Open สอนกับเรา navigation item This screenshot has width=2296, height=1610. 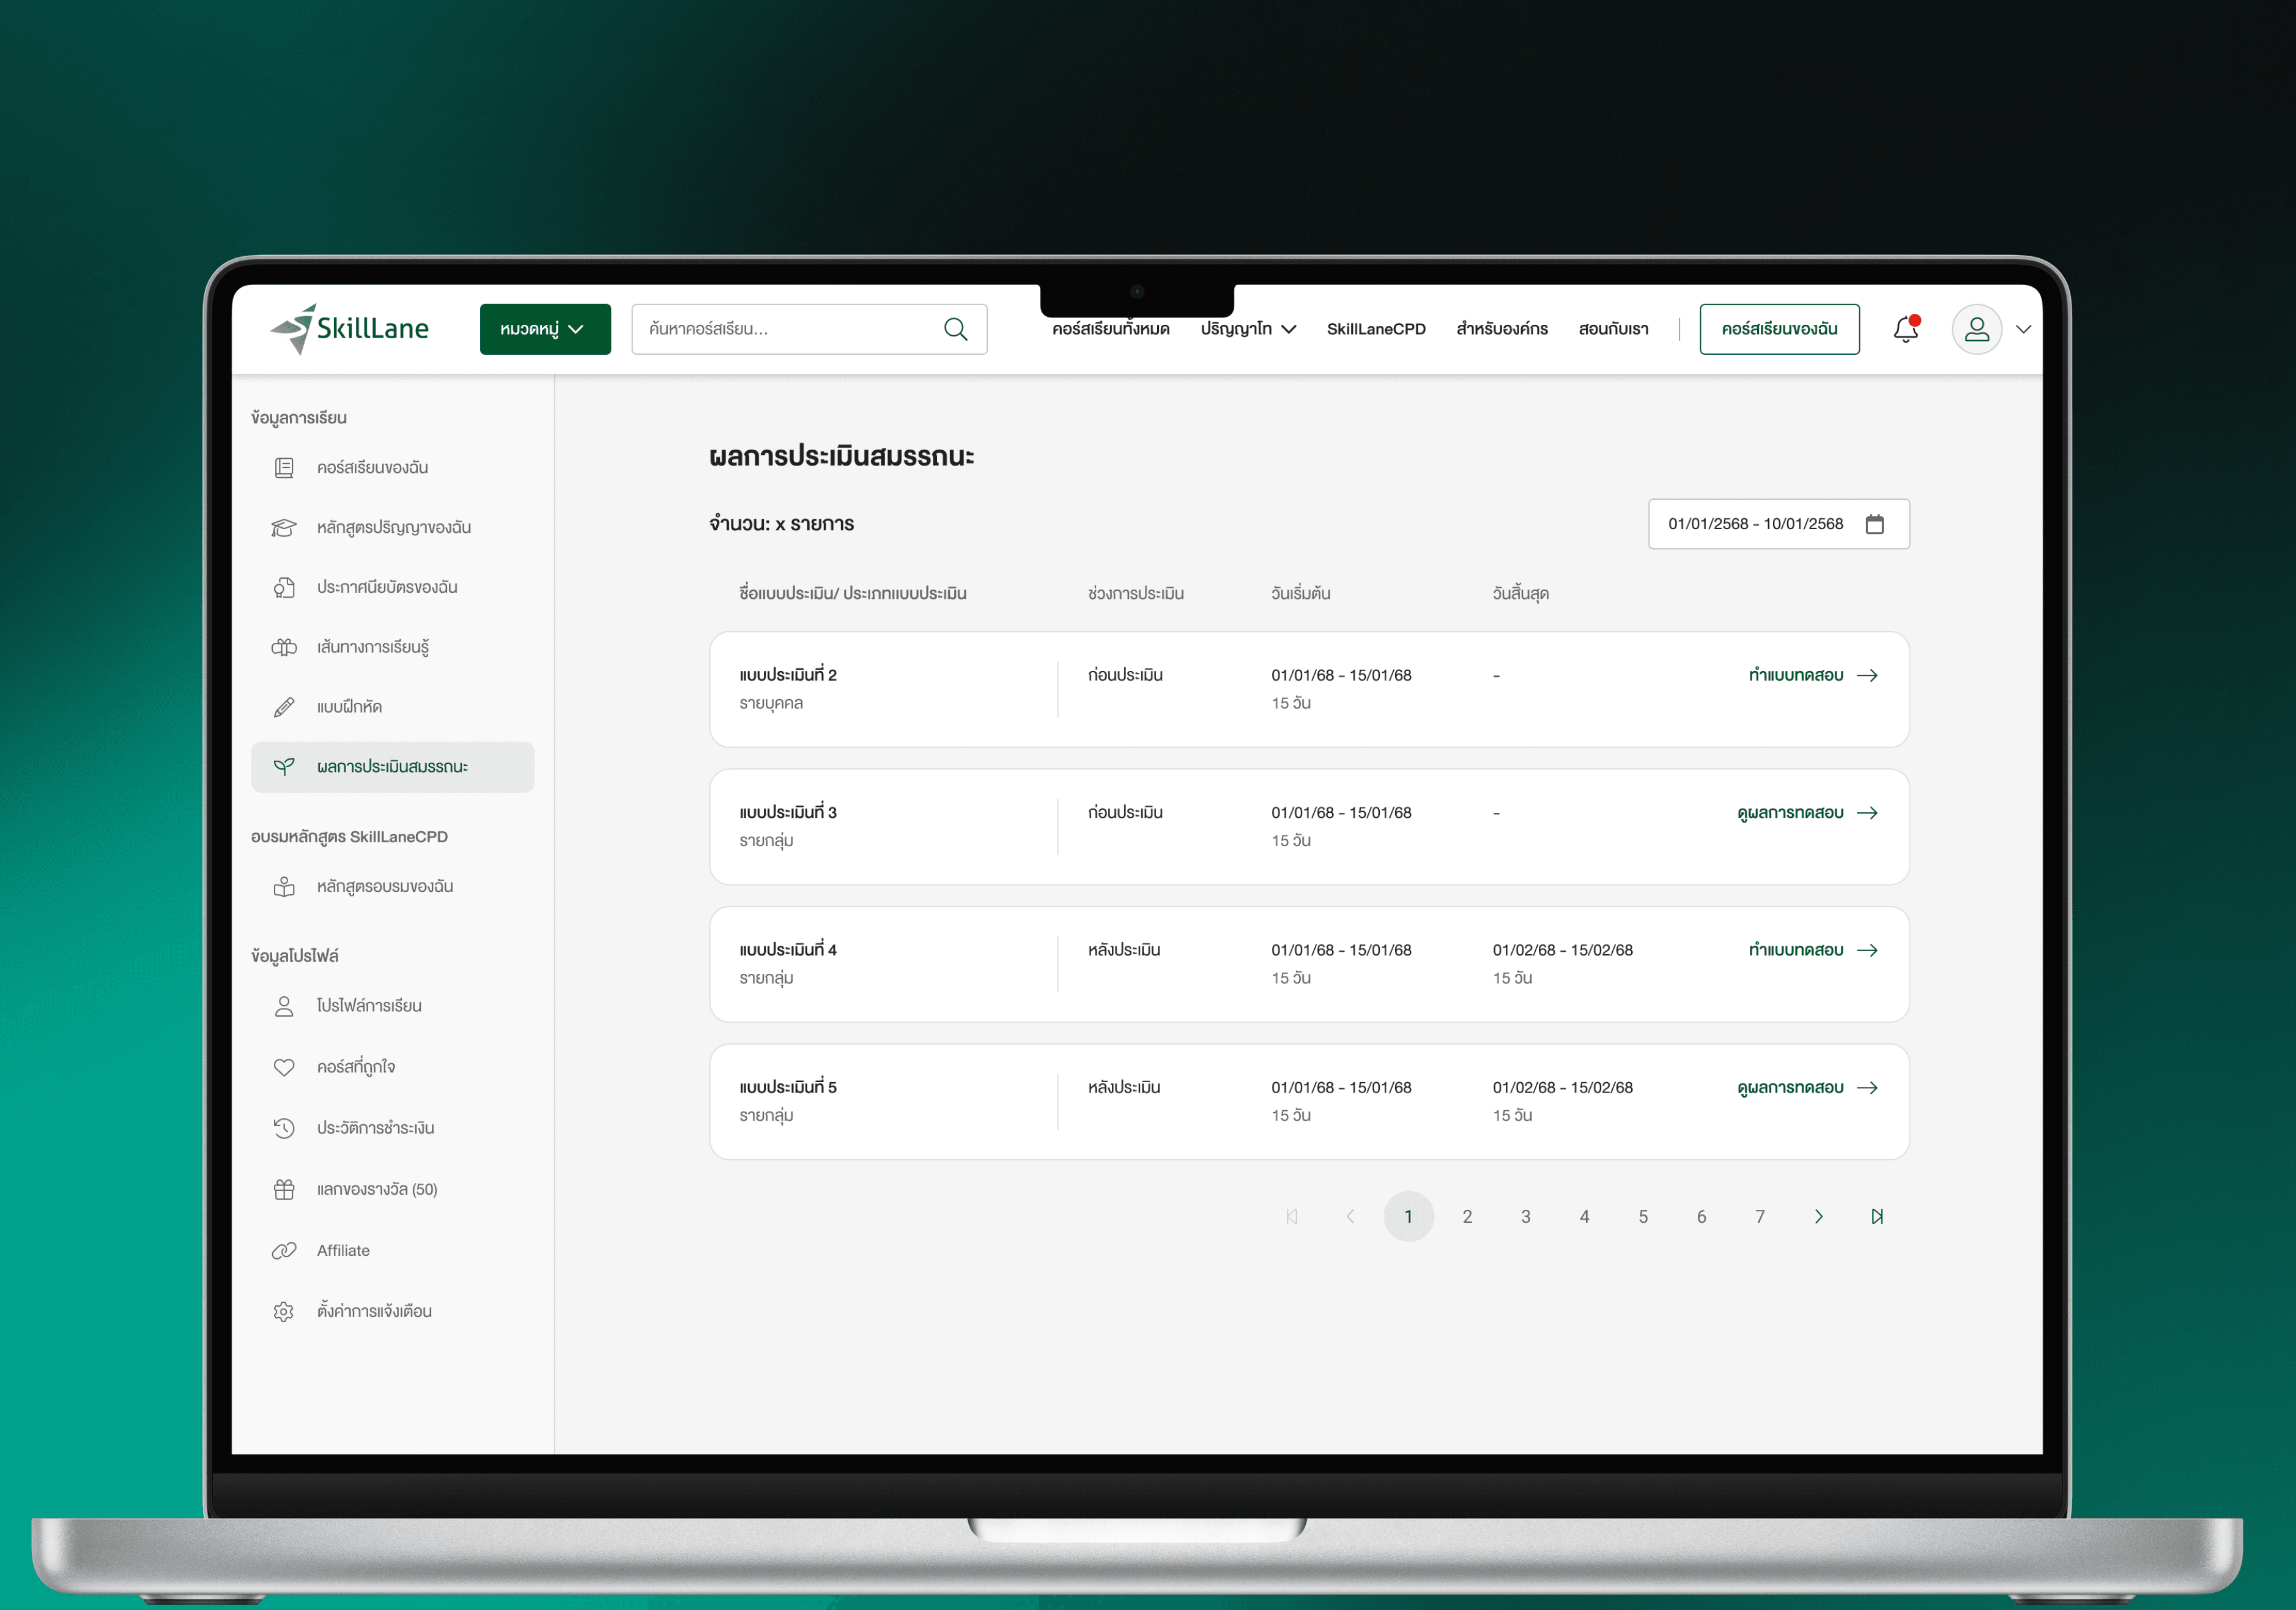pyautogui.click(x=1613, y=329)
